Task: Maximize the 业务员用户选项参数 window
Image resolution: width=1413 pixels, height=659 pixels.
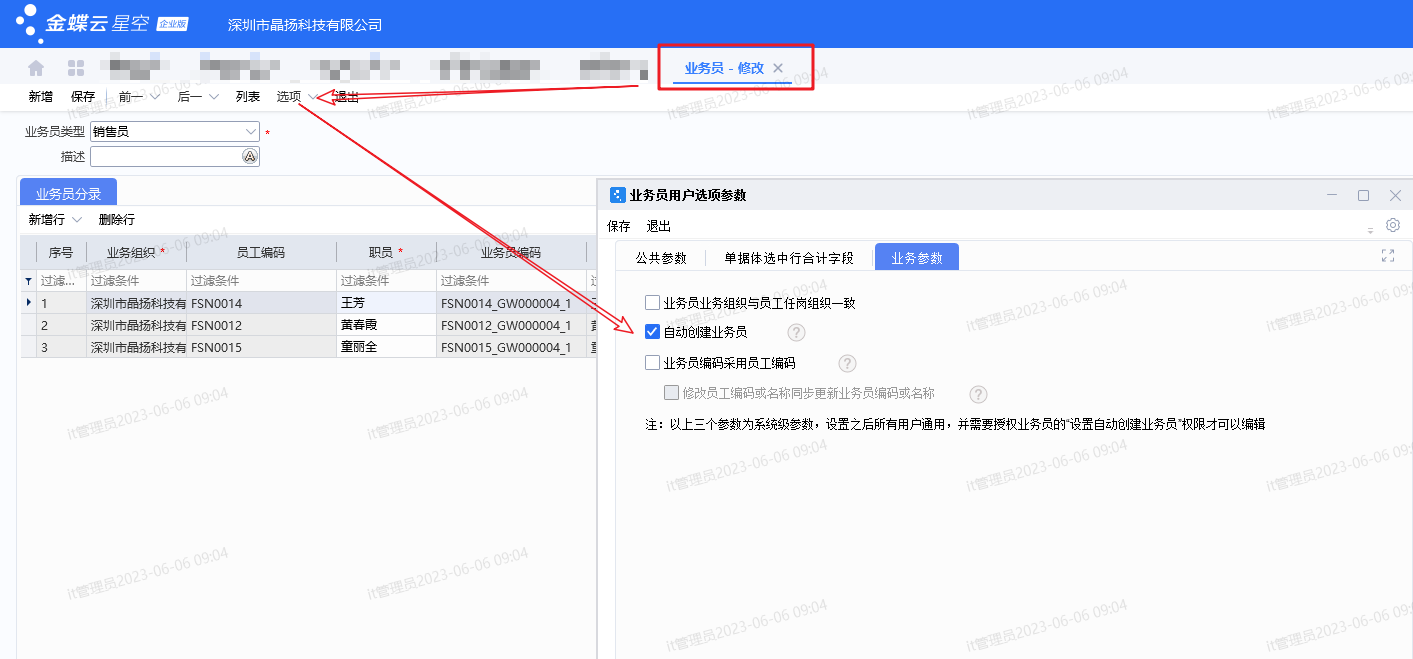Action: 1363,195
